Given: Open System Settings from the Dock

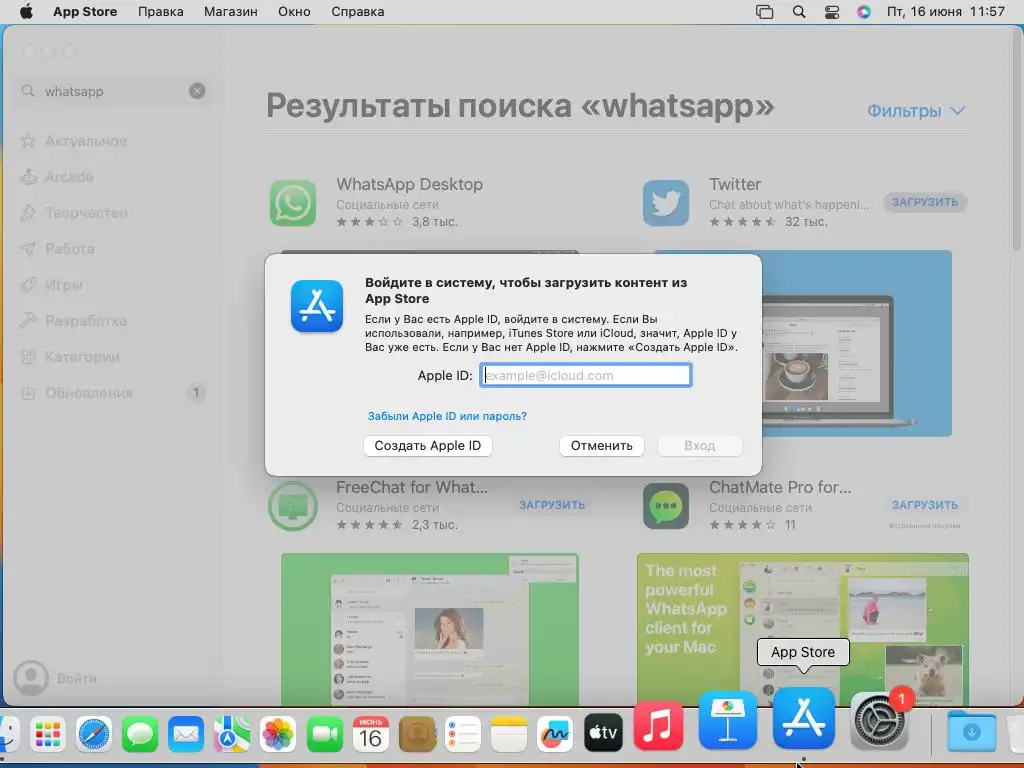Looking at the screenshot, I should click(879, 721).
